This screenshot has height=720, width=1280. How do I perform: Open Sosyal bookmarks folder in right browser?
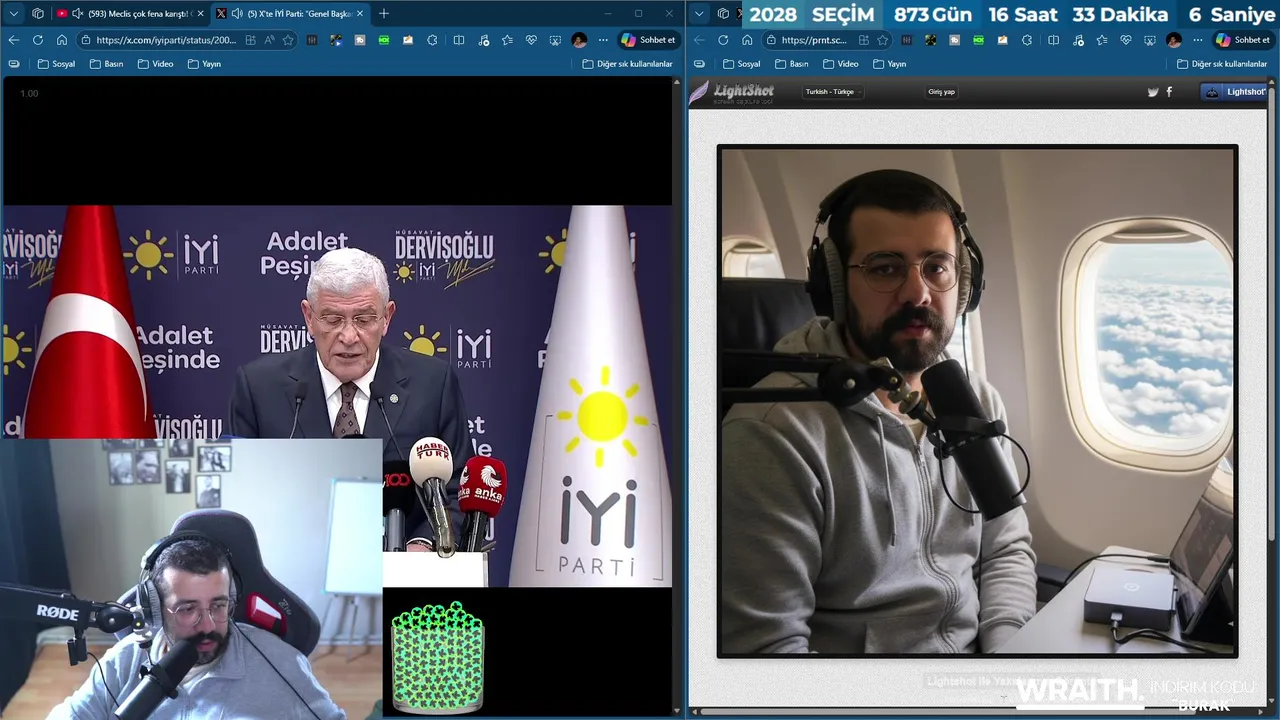(741, 64)
